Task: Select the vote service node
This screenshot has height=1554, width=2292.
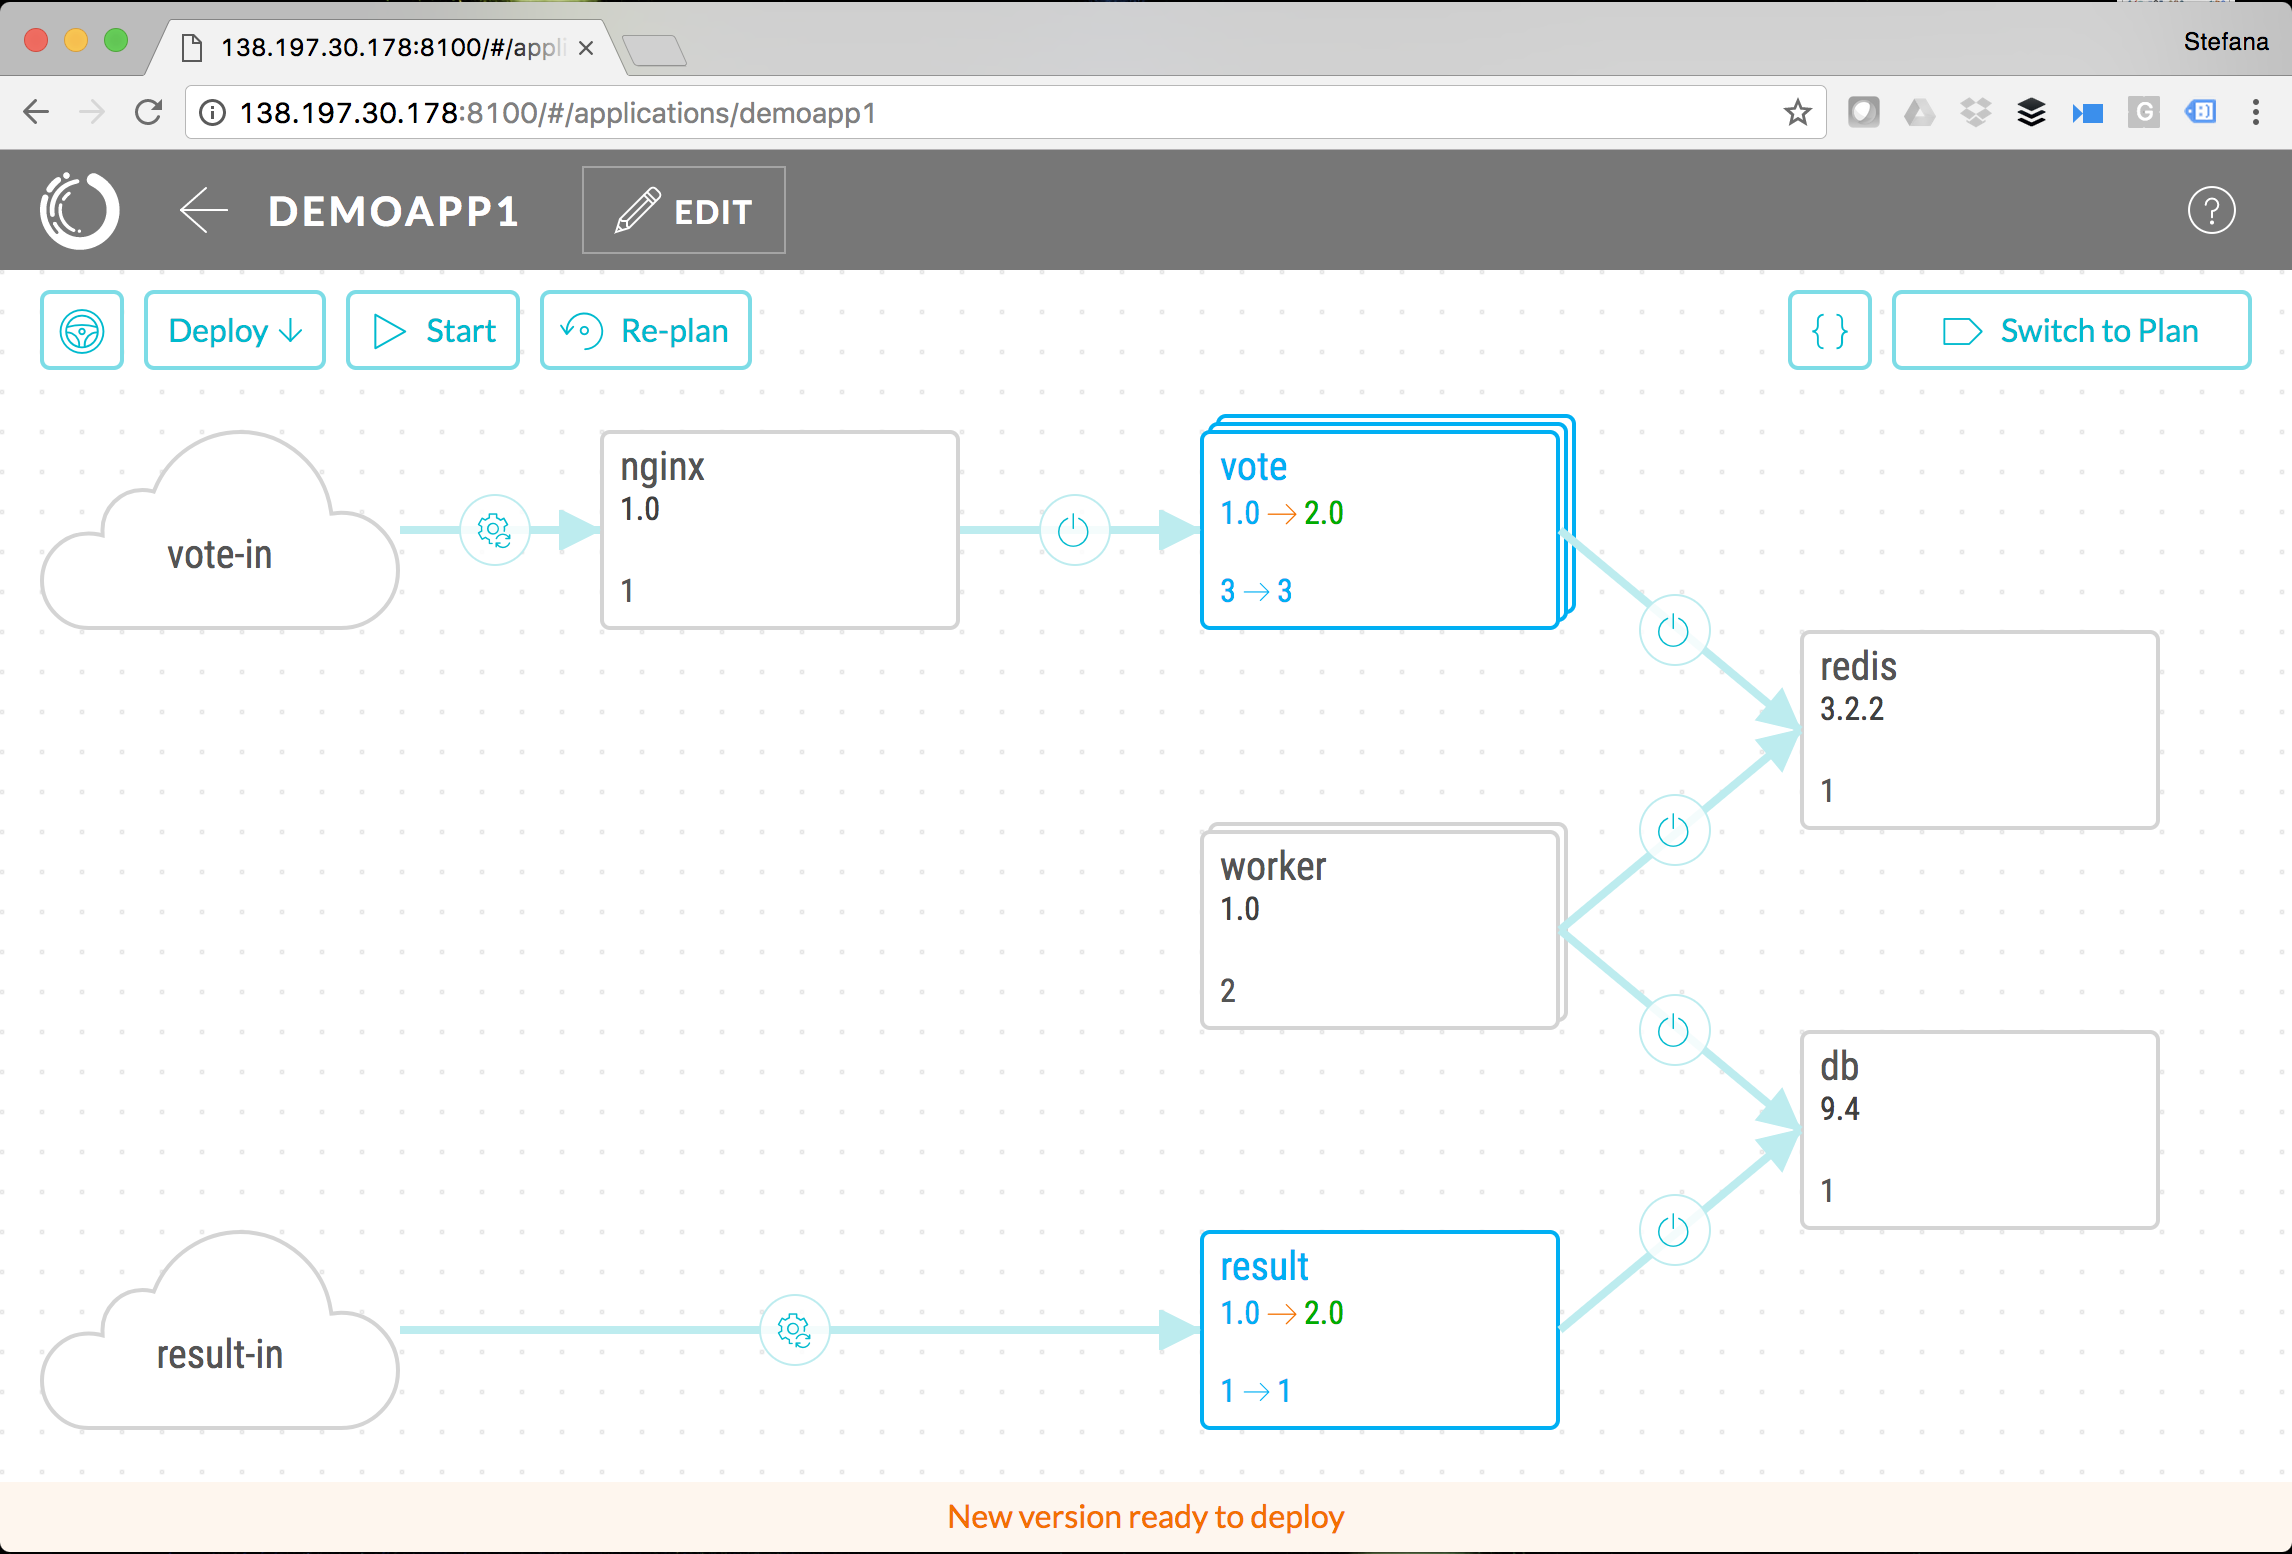Action: coord(1380,530)
